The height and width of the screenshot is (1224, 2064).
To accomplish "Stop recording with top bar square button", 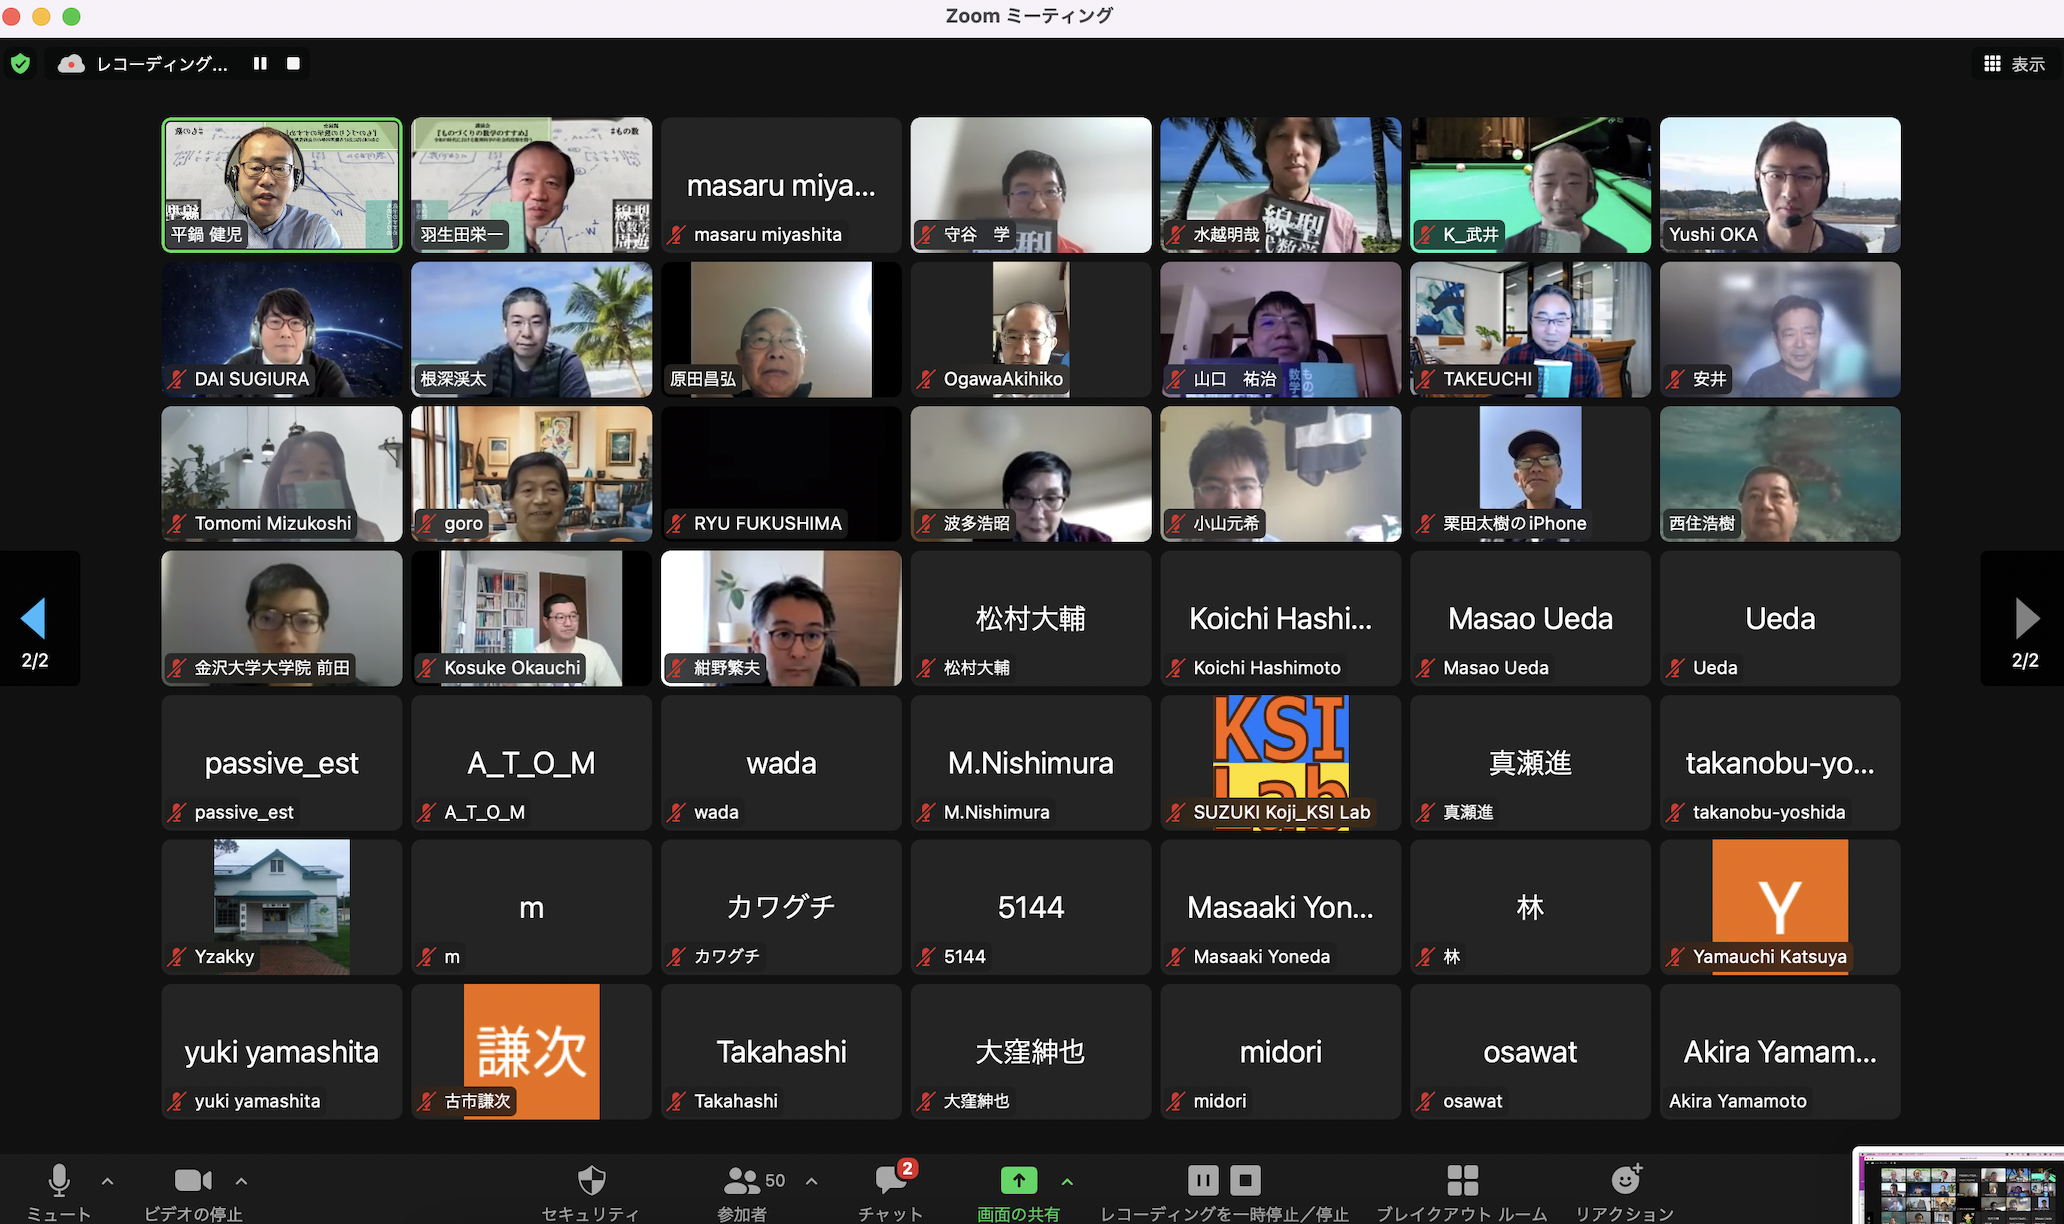I will pos(293,64).
